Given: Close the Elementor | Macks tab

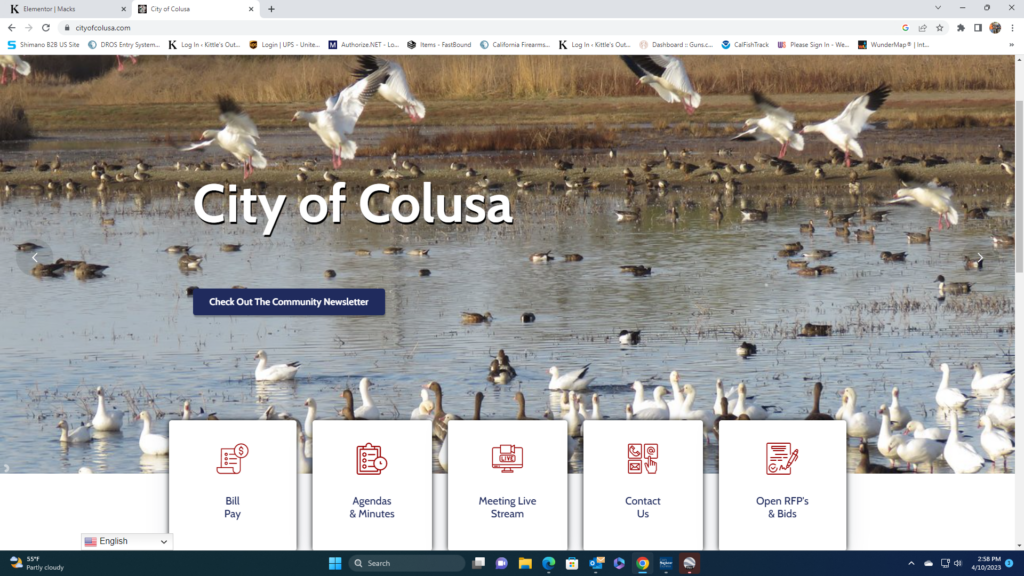Looking at the screenshot, I should click(123, 9).
